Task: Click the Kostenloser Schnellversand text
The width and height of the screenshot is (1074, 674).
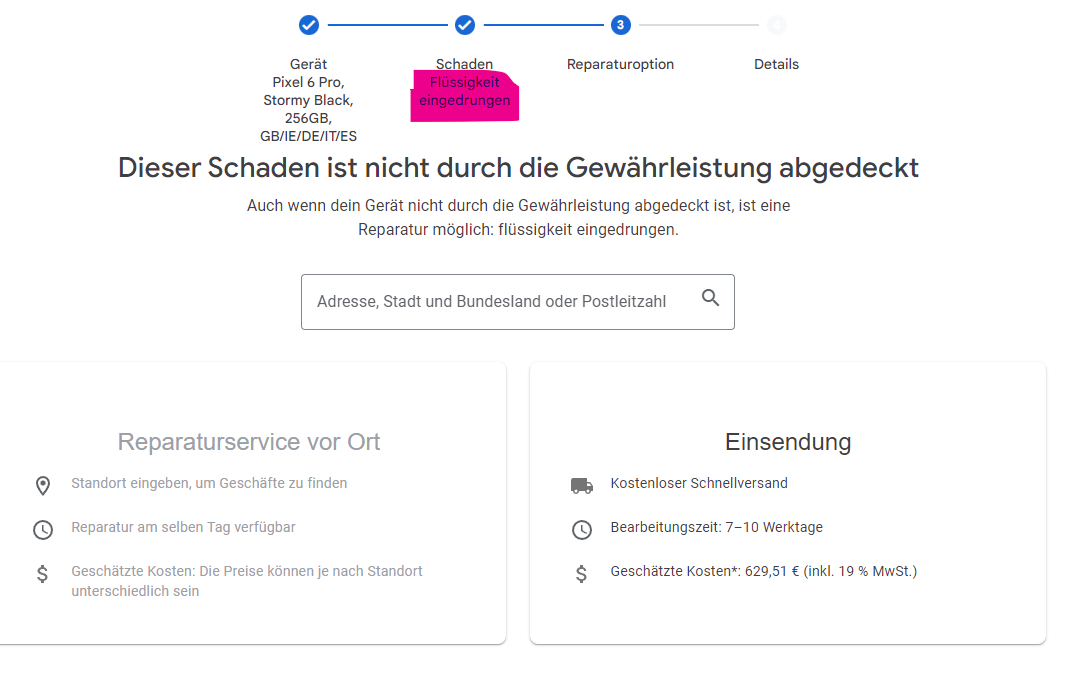Action: [x=699, y=483]
